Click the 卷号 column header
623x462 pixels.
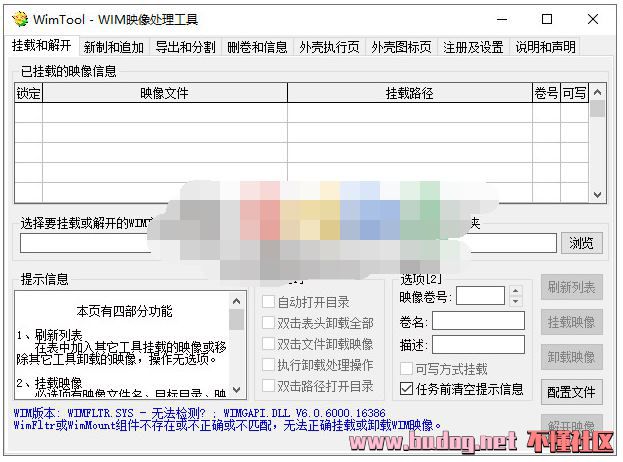point(546,93)
